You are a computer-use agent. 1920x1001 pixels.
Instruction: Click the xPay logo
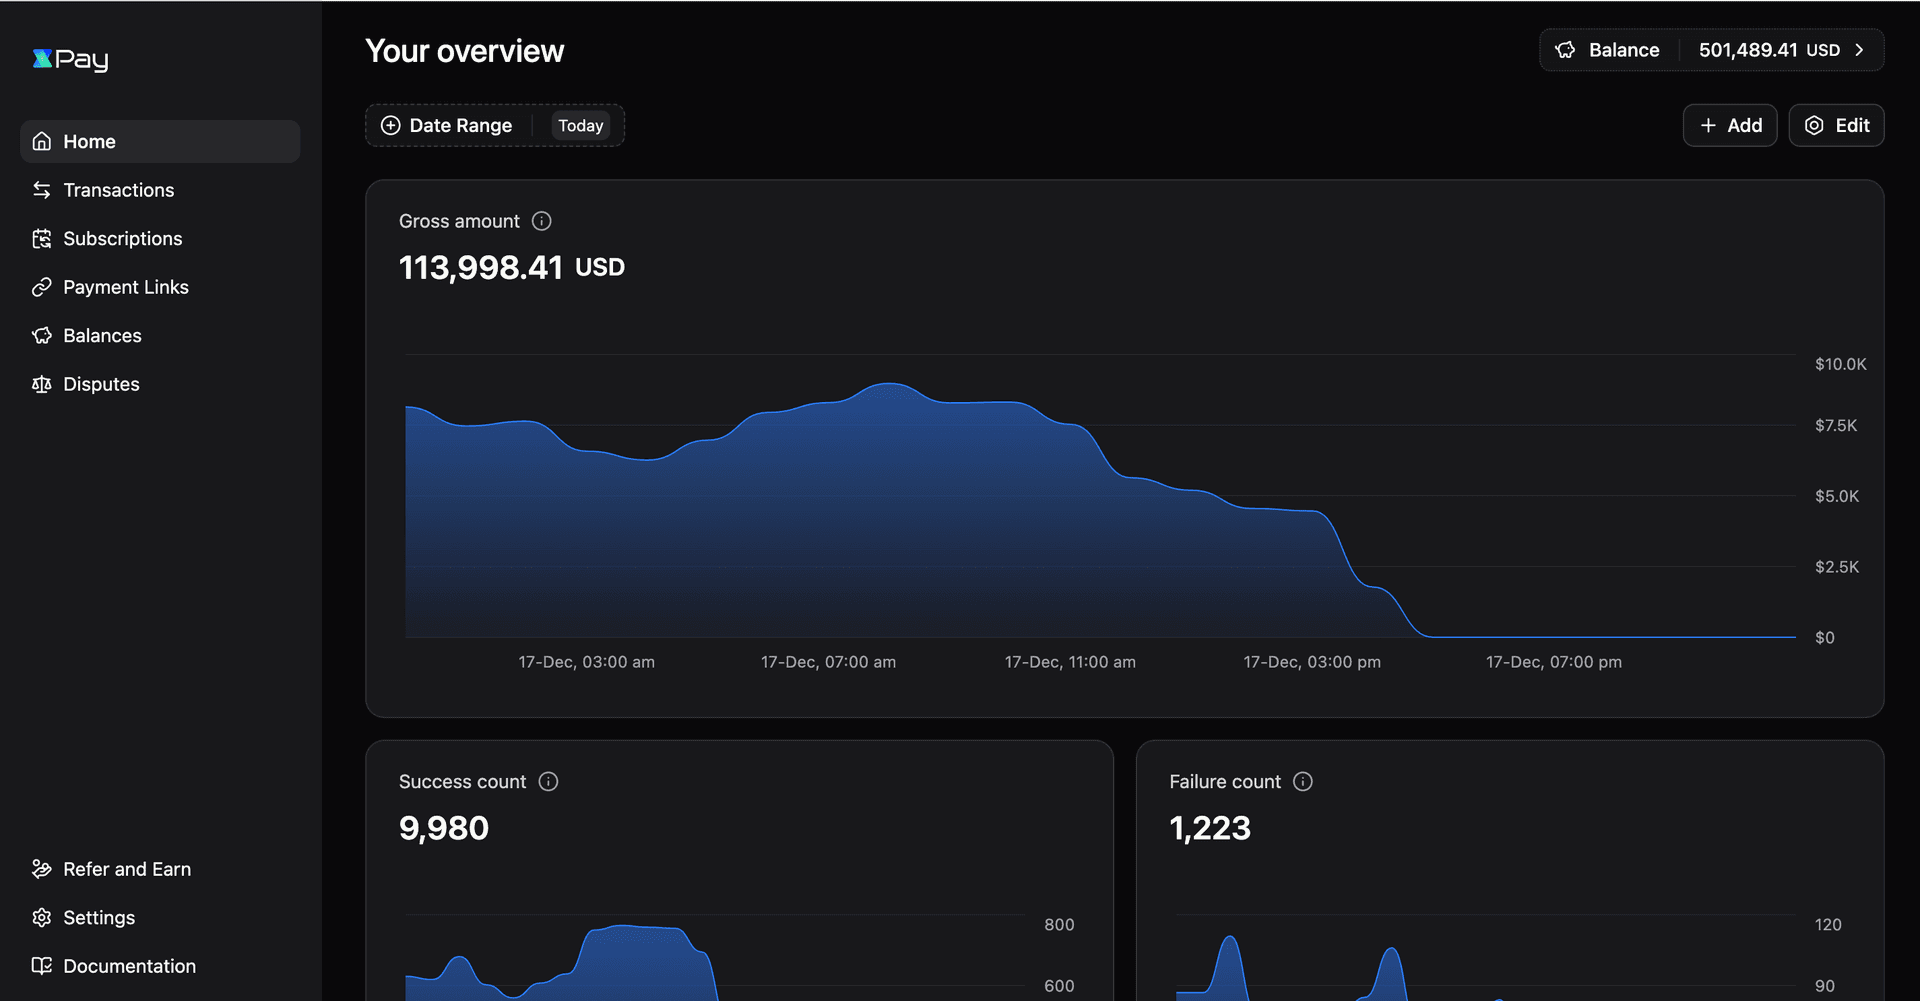pos(70,60)
